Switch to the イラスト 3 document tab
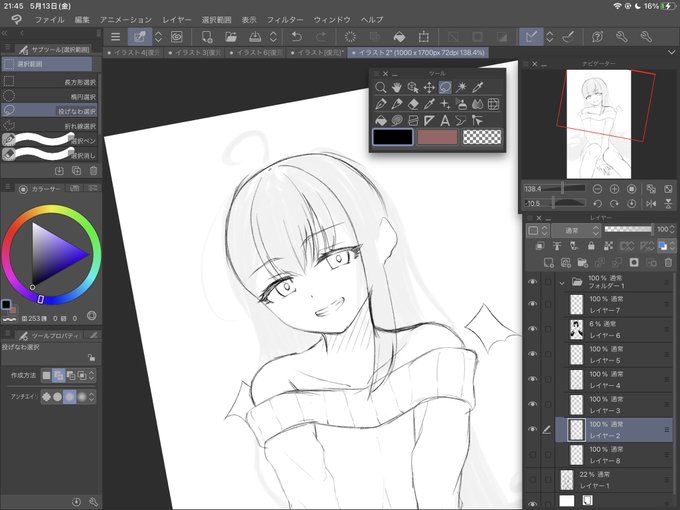 click(194, 52)
